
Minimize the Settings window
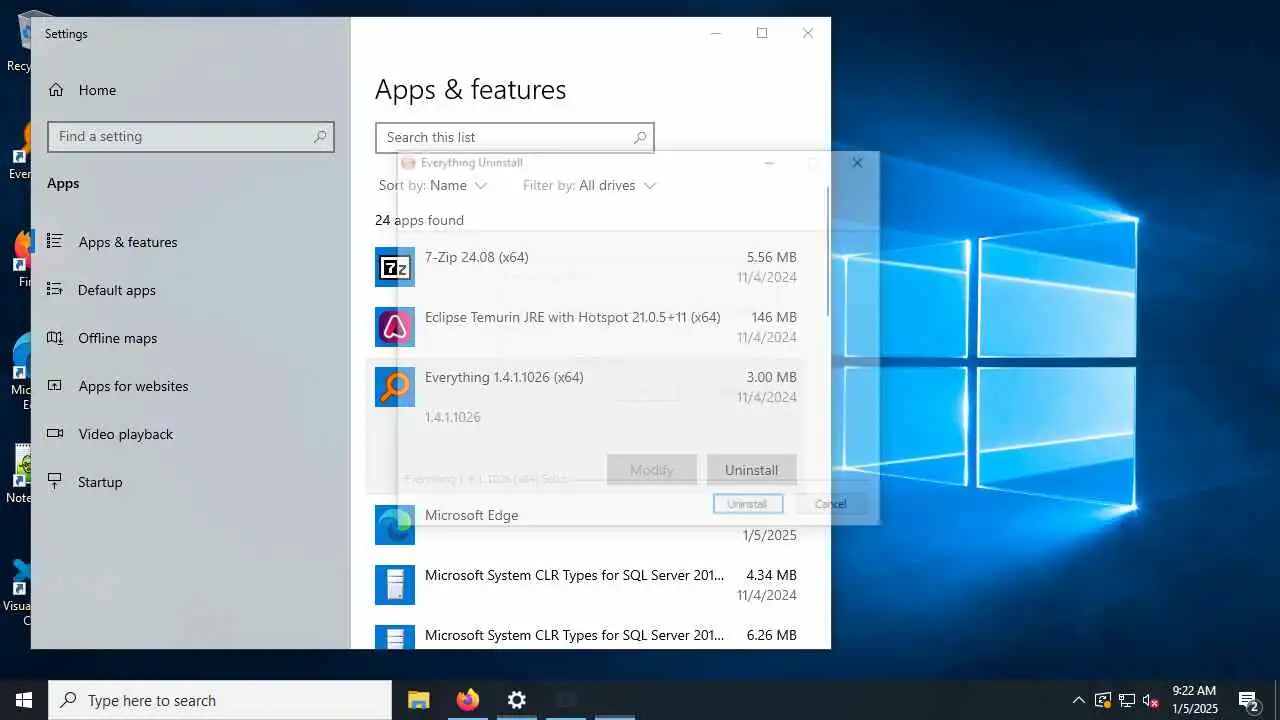(716, 33)
